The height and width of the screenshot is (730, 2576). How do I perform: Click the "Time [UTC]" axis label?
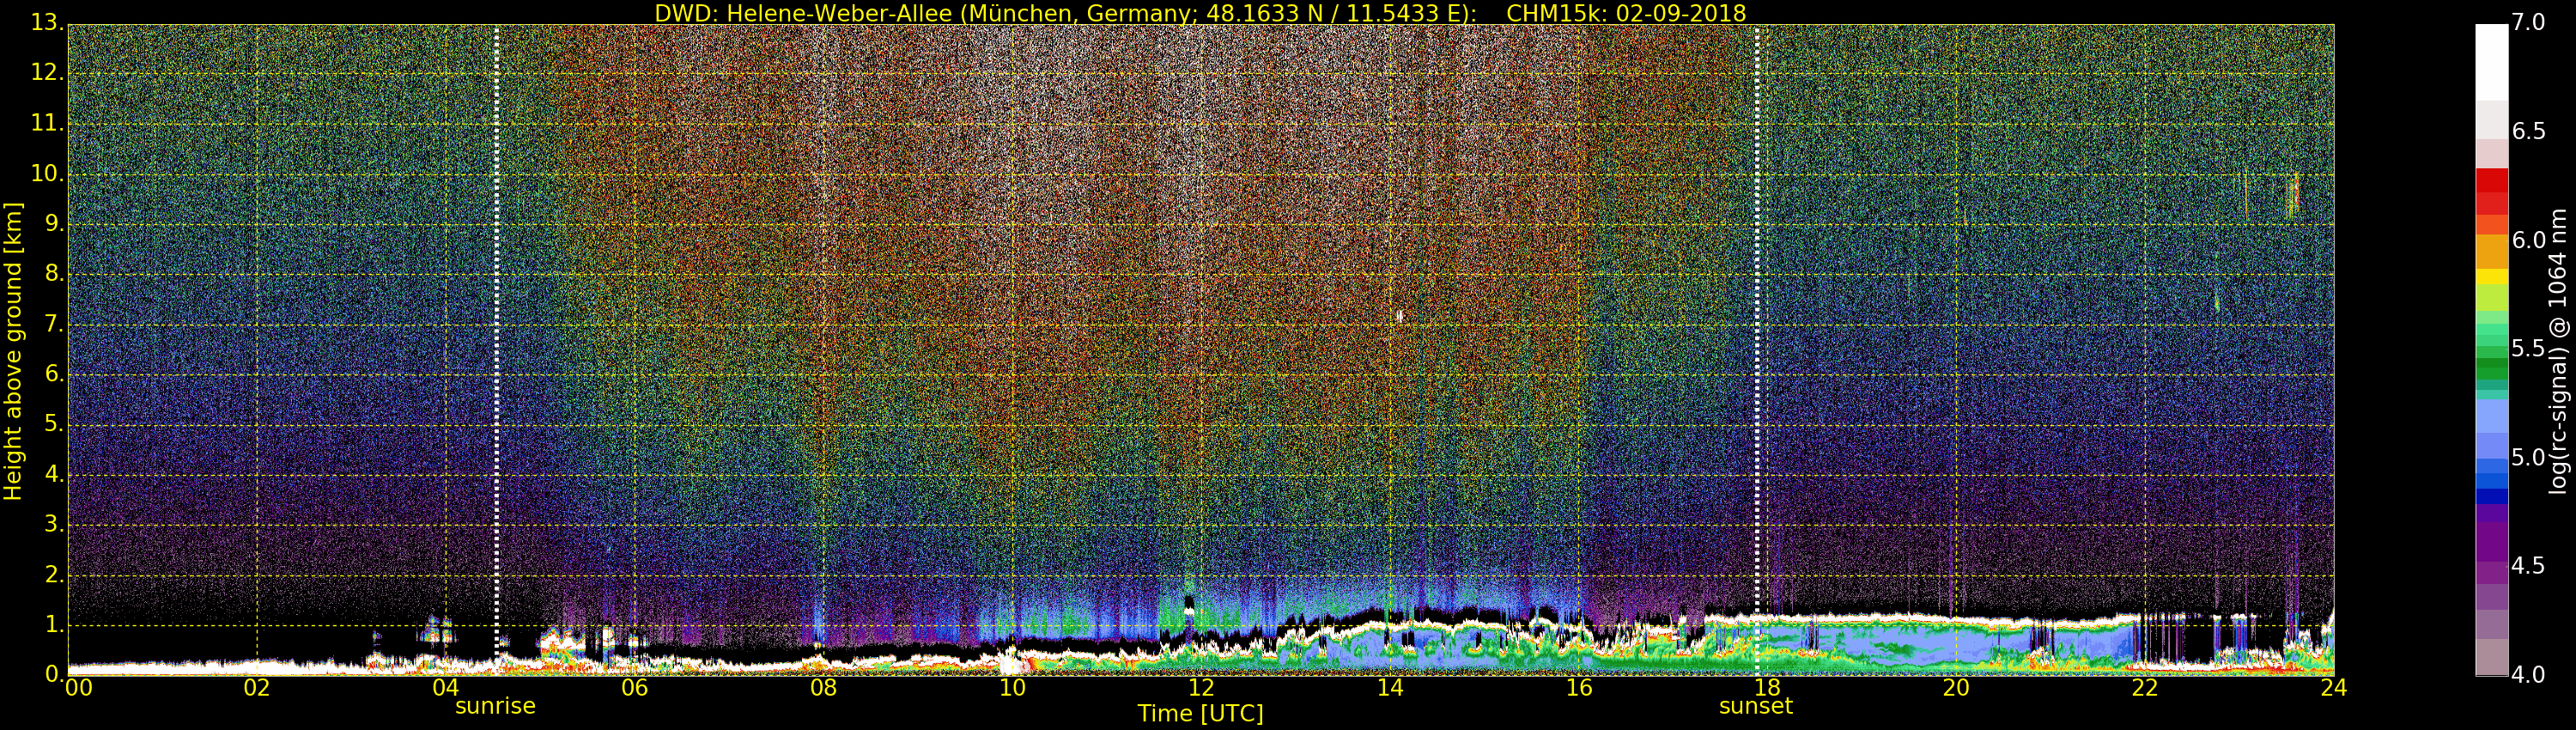(x=1200, y=714)
